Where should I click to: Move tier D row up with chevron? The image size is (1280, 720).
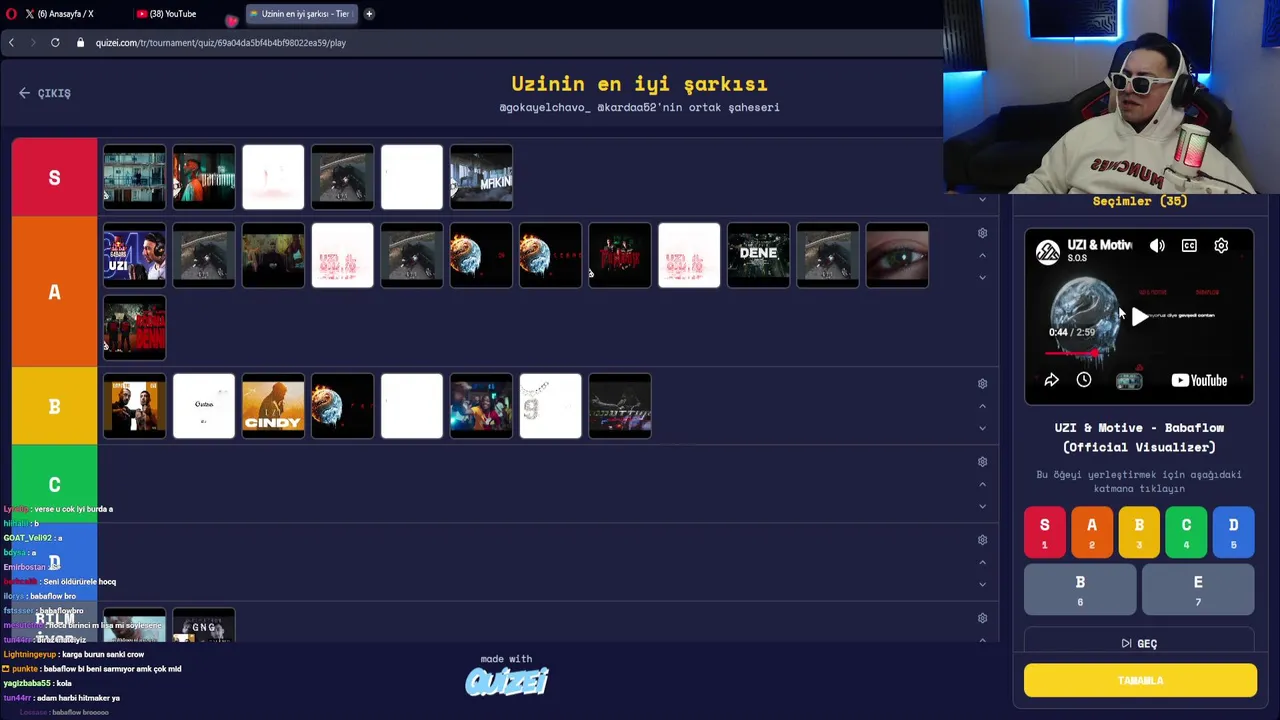(x=982, y=562)
